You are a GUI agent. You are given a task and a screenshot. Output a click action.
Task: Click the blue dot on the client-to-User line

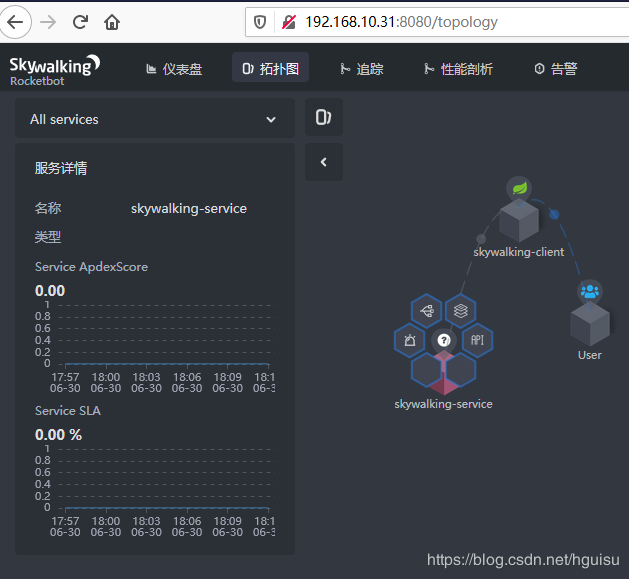coord(554,215)
